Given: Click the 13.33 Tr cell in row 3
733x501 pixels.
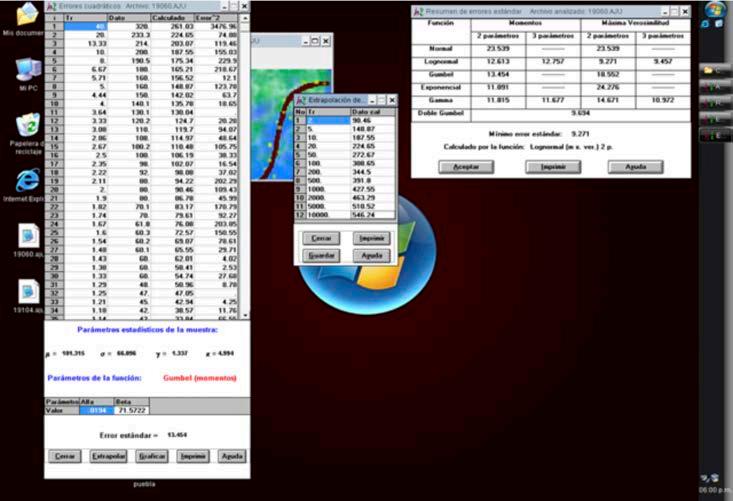Looking at the screenshot, I should [x=86, y=43].
